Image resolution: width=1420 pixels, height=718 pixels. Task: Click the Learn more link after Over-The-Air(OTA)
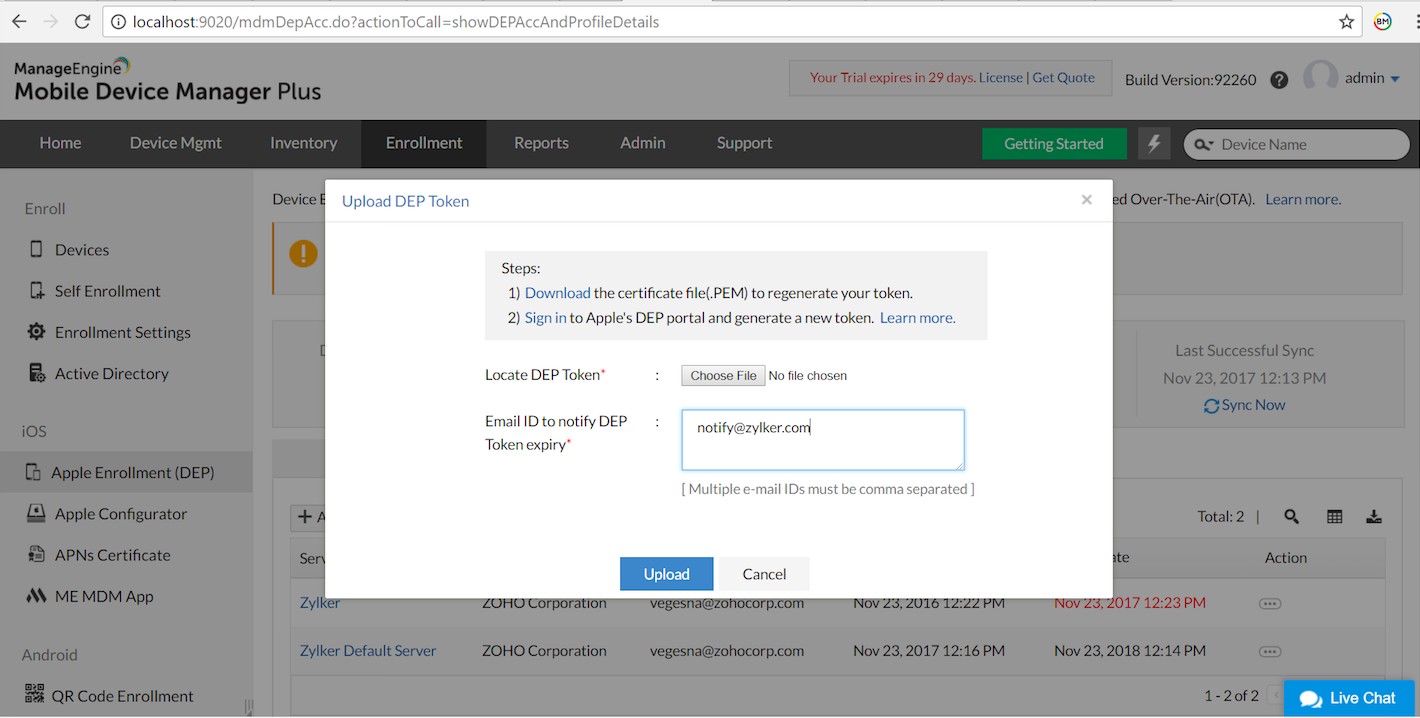(x=1303, y=199)
